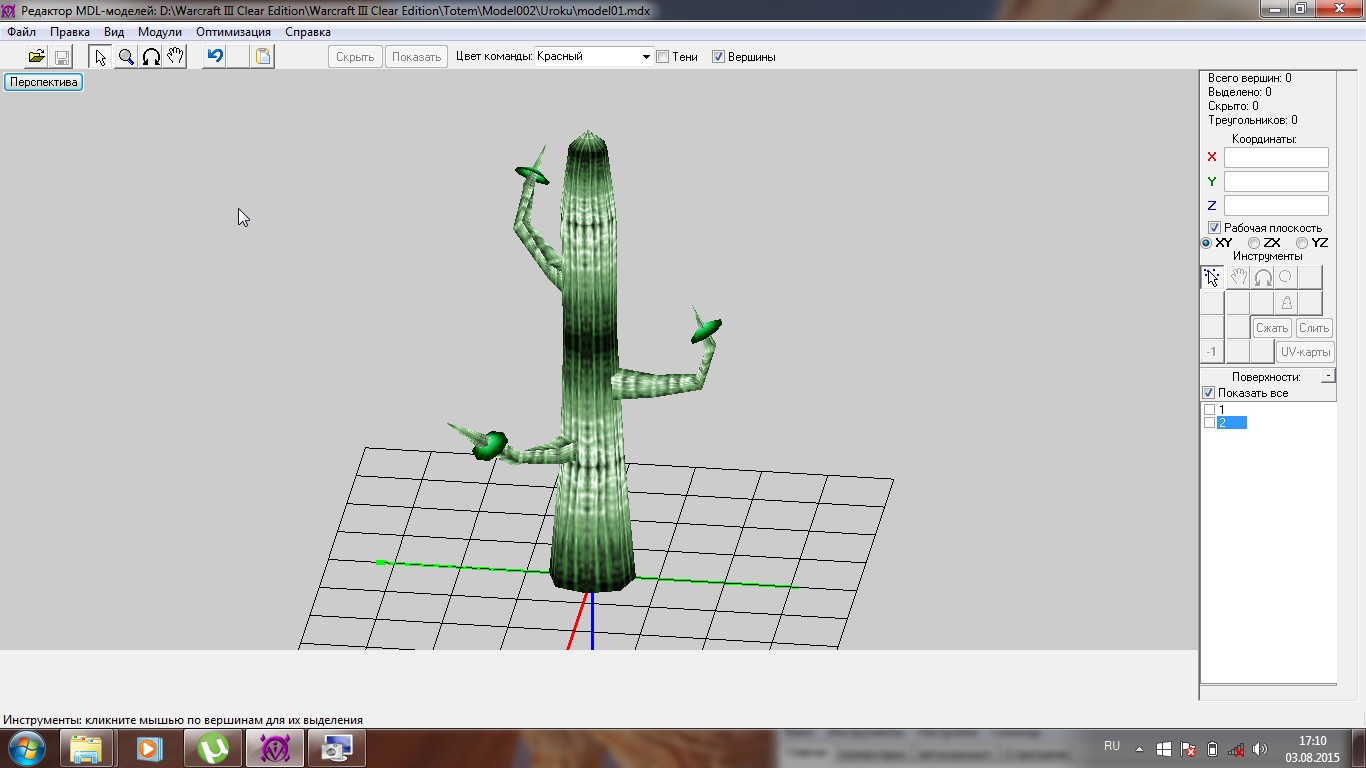Select surface 2 in the surfaces list
The height and width of the screenshot is (768, 1366).
point(1232,423)
